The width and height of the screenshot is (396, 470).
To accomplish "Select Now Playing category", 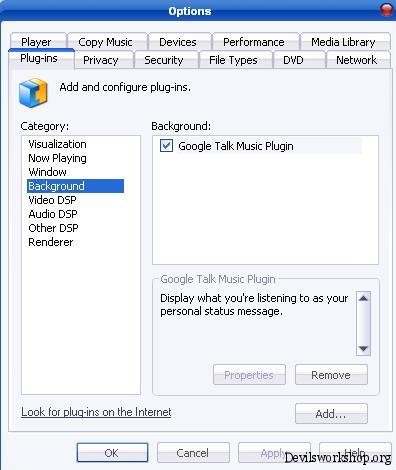I will click(x=57, y=158).
